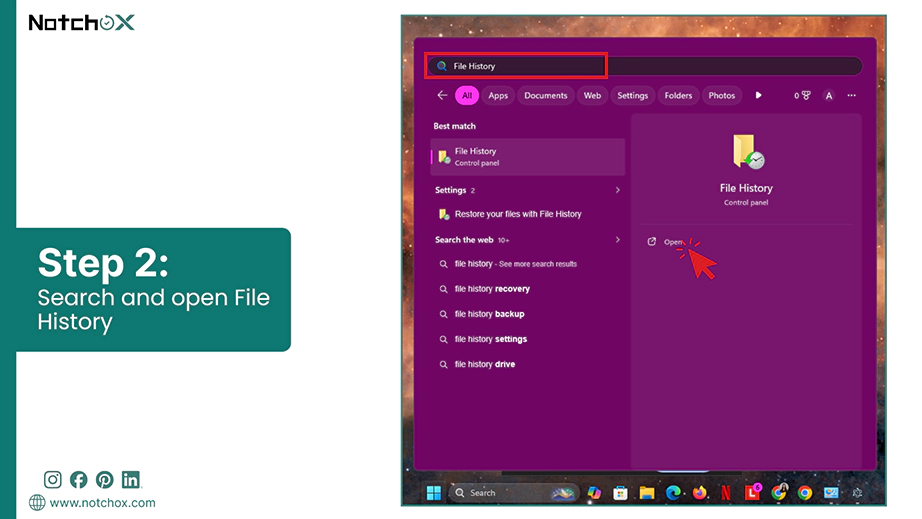
Task: Open Settings gear on the taskbar
Action: click(x=857, y=493)
